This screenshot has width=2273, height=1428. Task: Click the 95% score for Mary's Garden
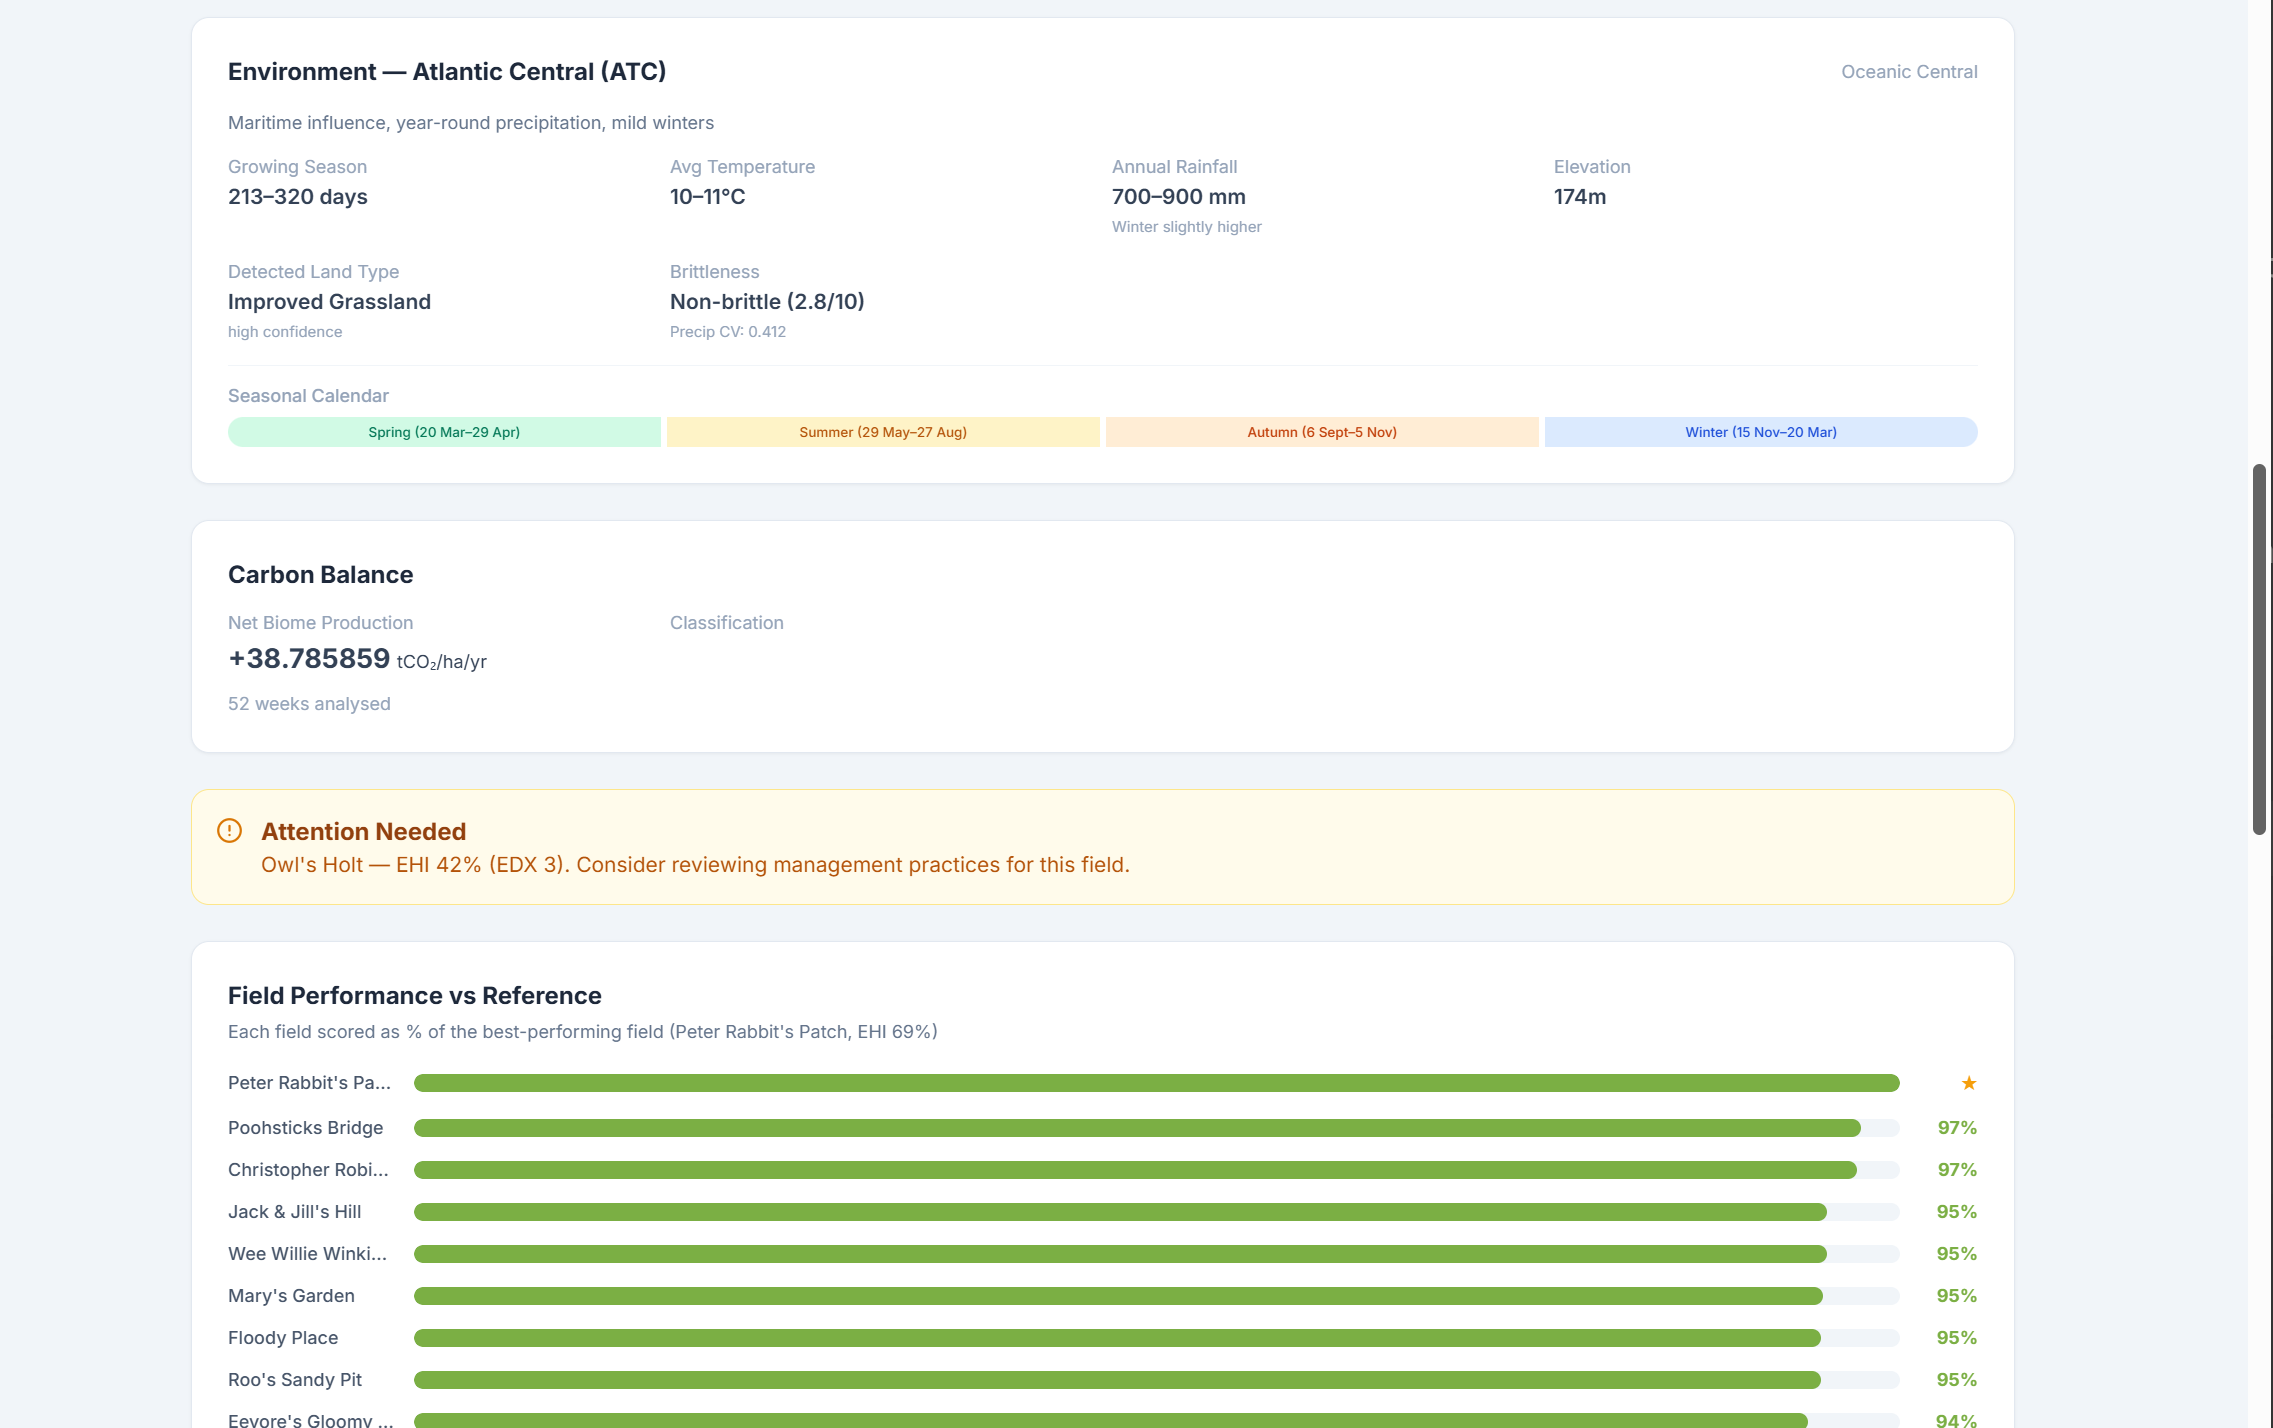click(1957, 1296)
